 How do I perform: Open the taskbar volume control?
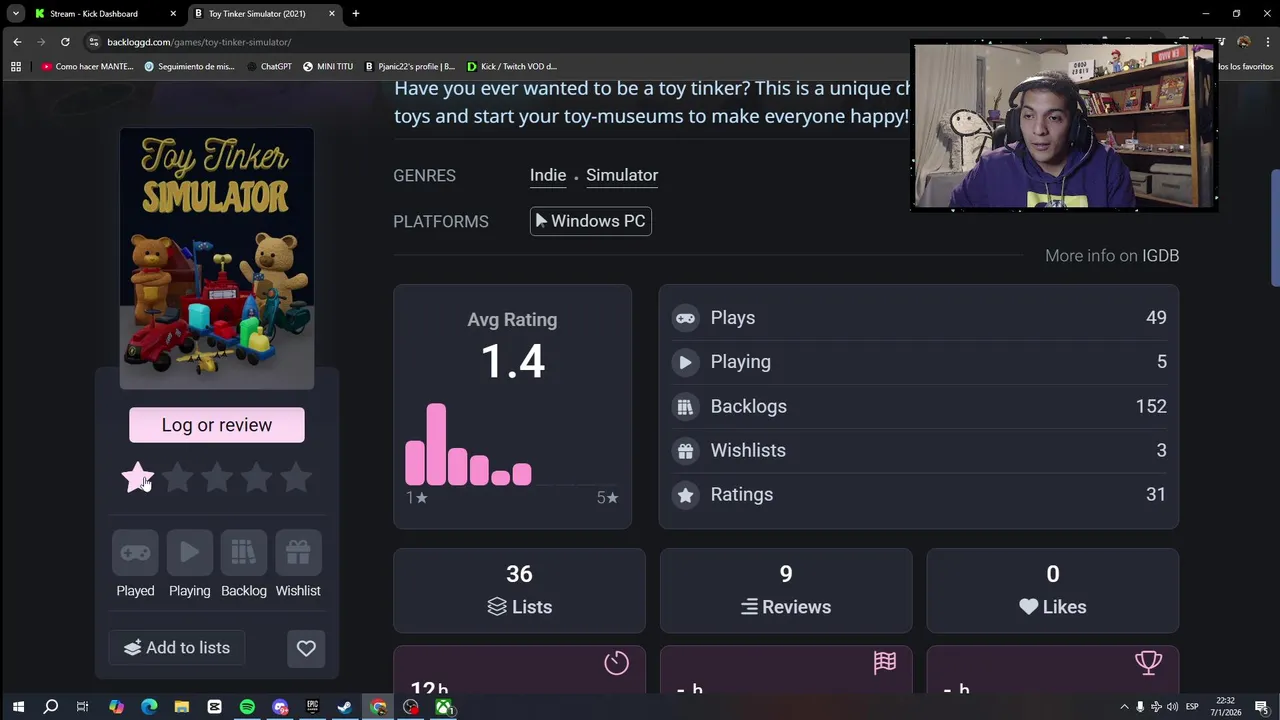point(1172,707)
